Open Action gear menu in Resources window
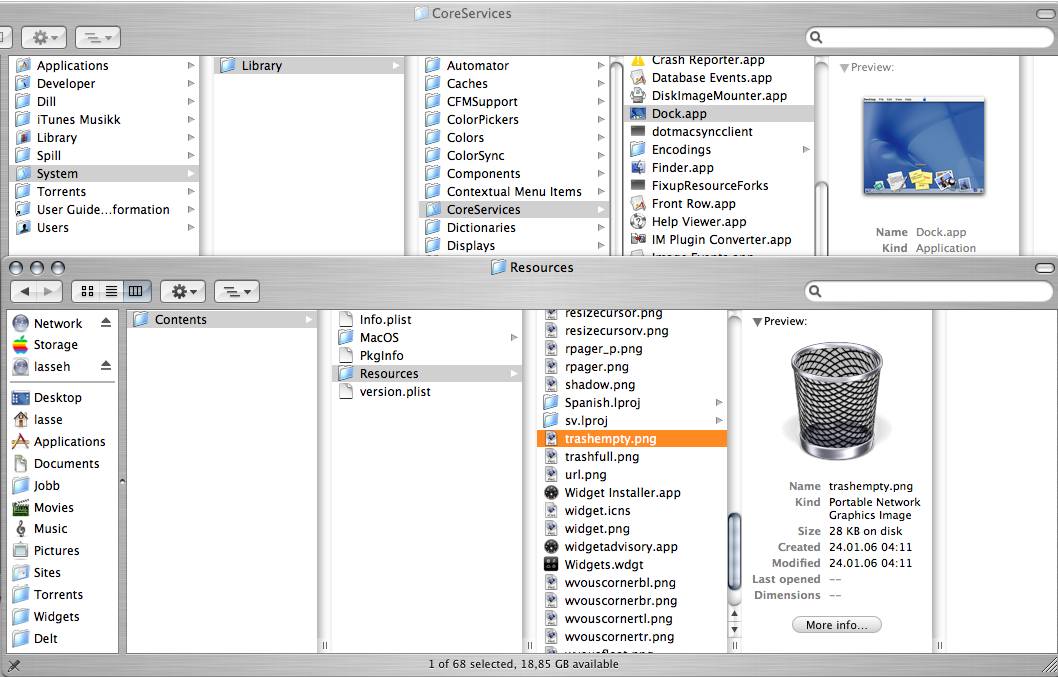 click(x=183, y=291)
